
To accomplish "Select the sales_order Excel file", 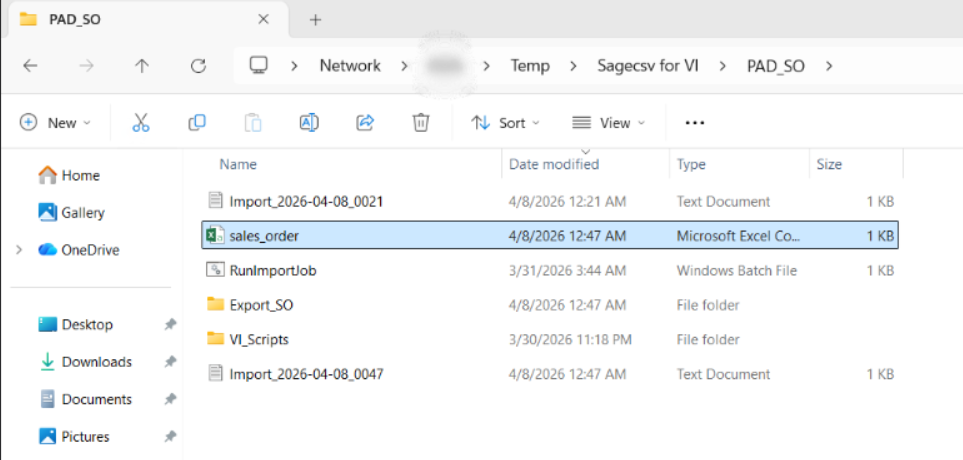I will coord(550,235).
